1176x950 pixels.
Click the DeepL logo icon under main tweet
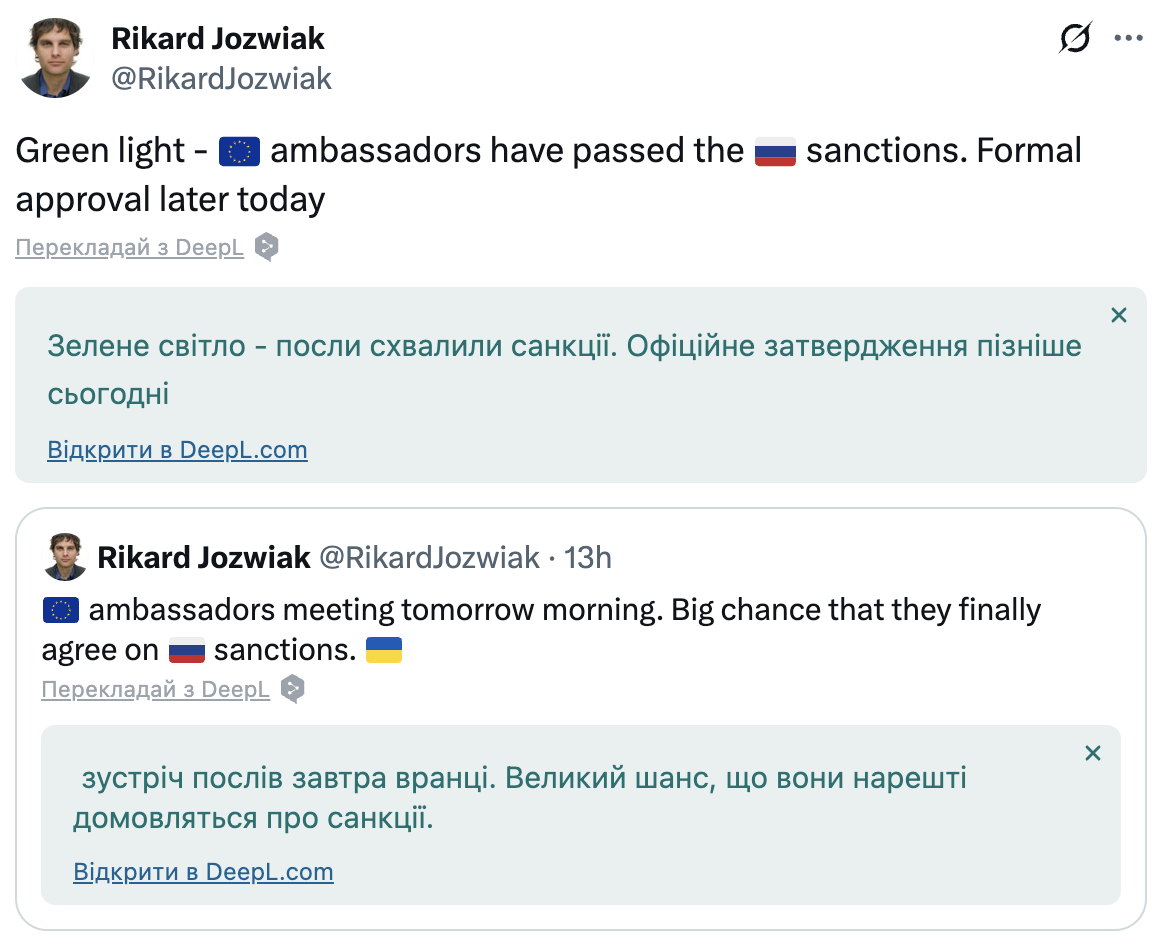click(x=266, y=247)
